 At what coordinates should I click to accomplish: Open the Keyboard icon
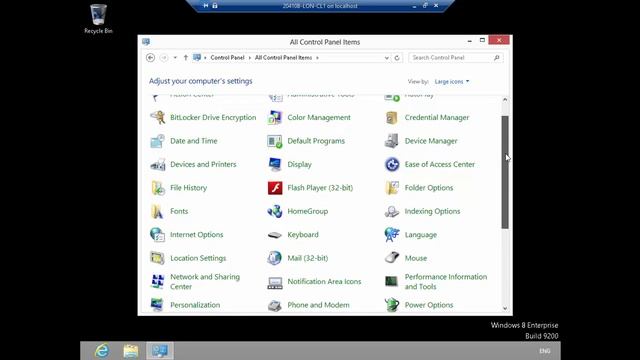(x=275, y=235)
